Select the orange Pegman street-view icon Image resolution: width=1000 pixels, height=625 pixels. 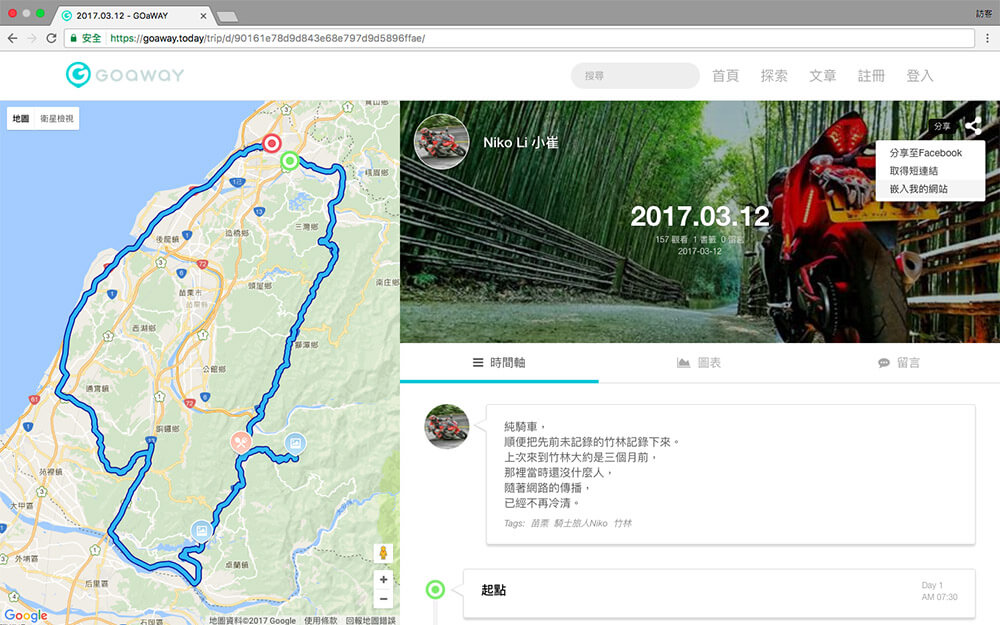tap(382, 552)
